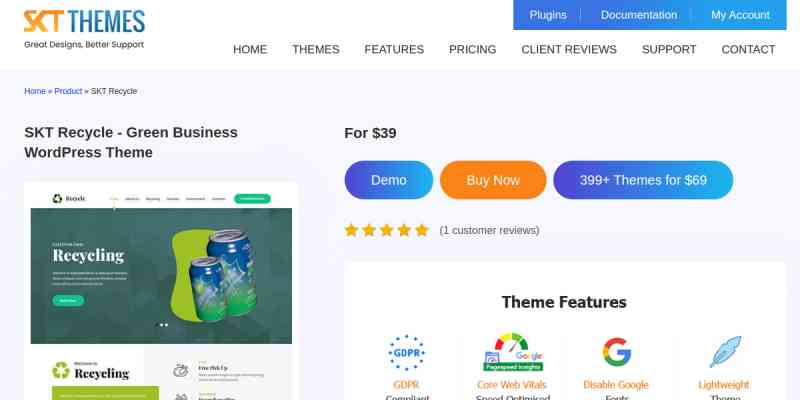Click the Disable Google Fonts G icon
This screenshot has height=400, width=800.
616,352
